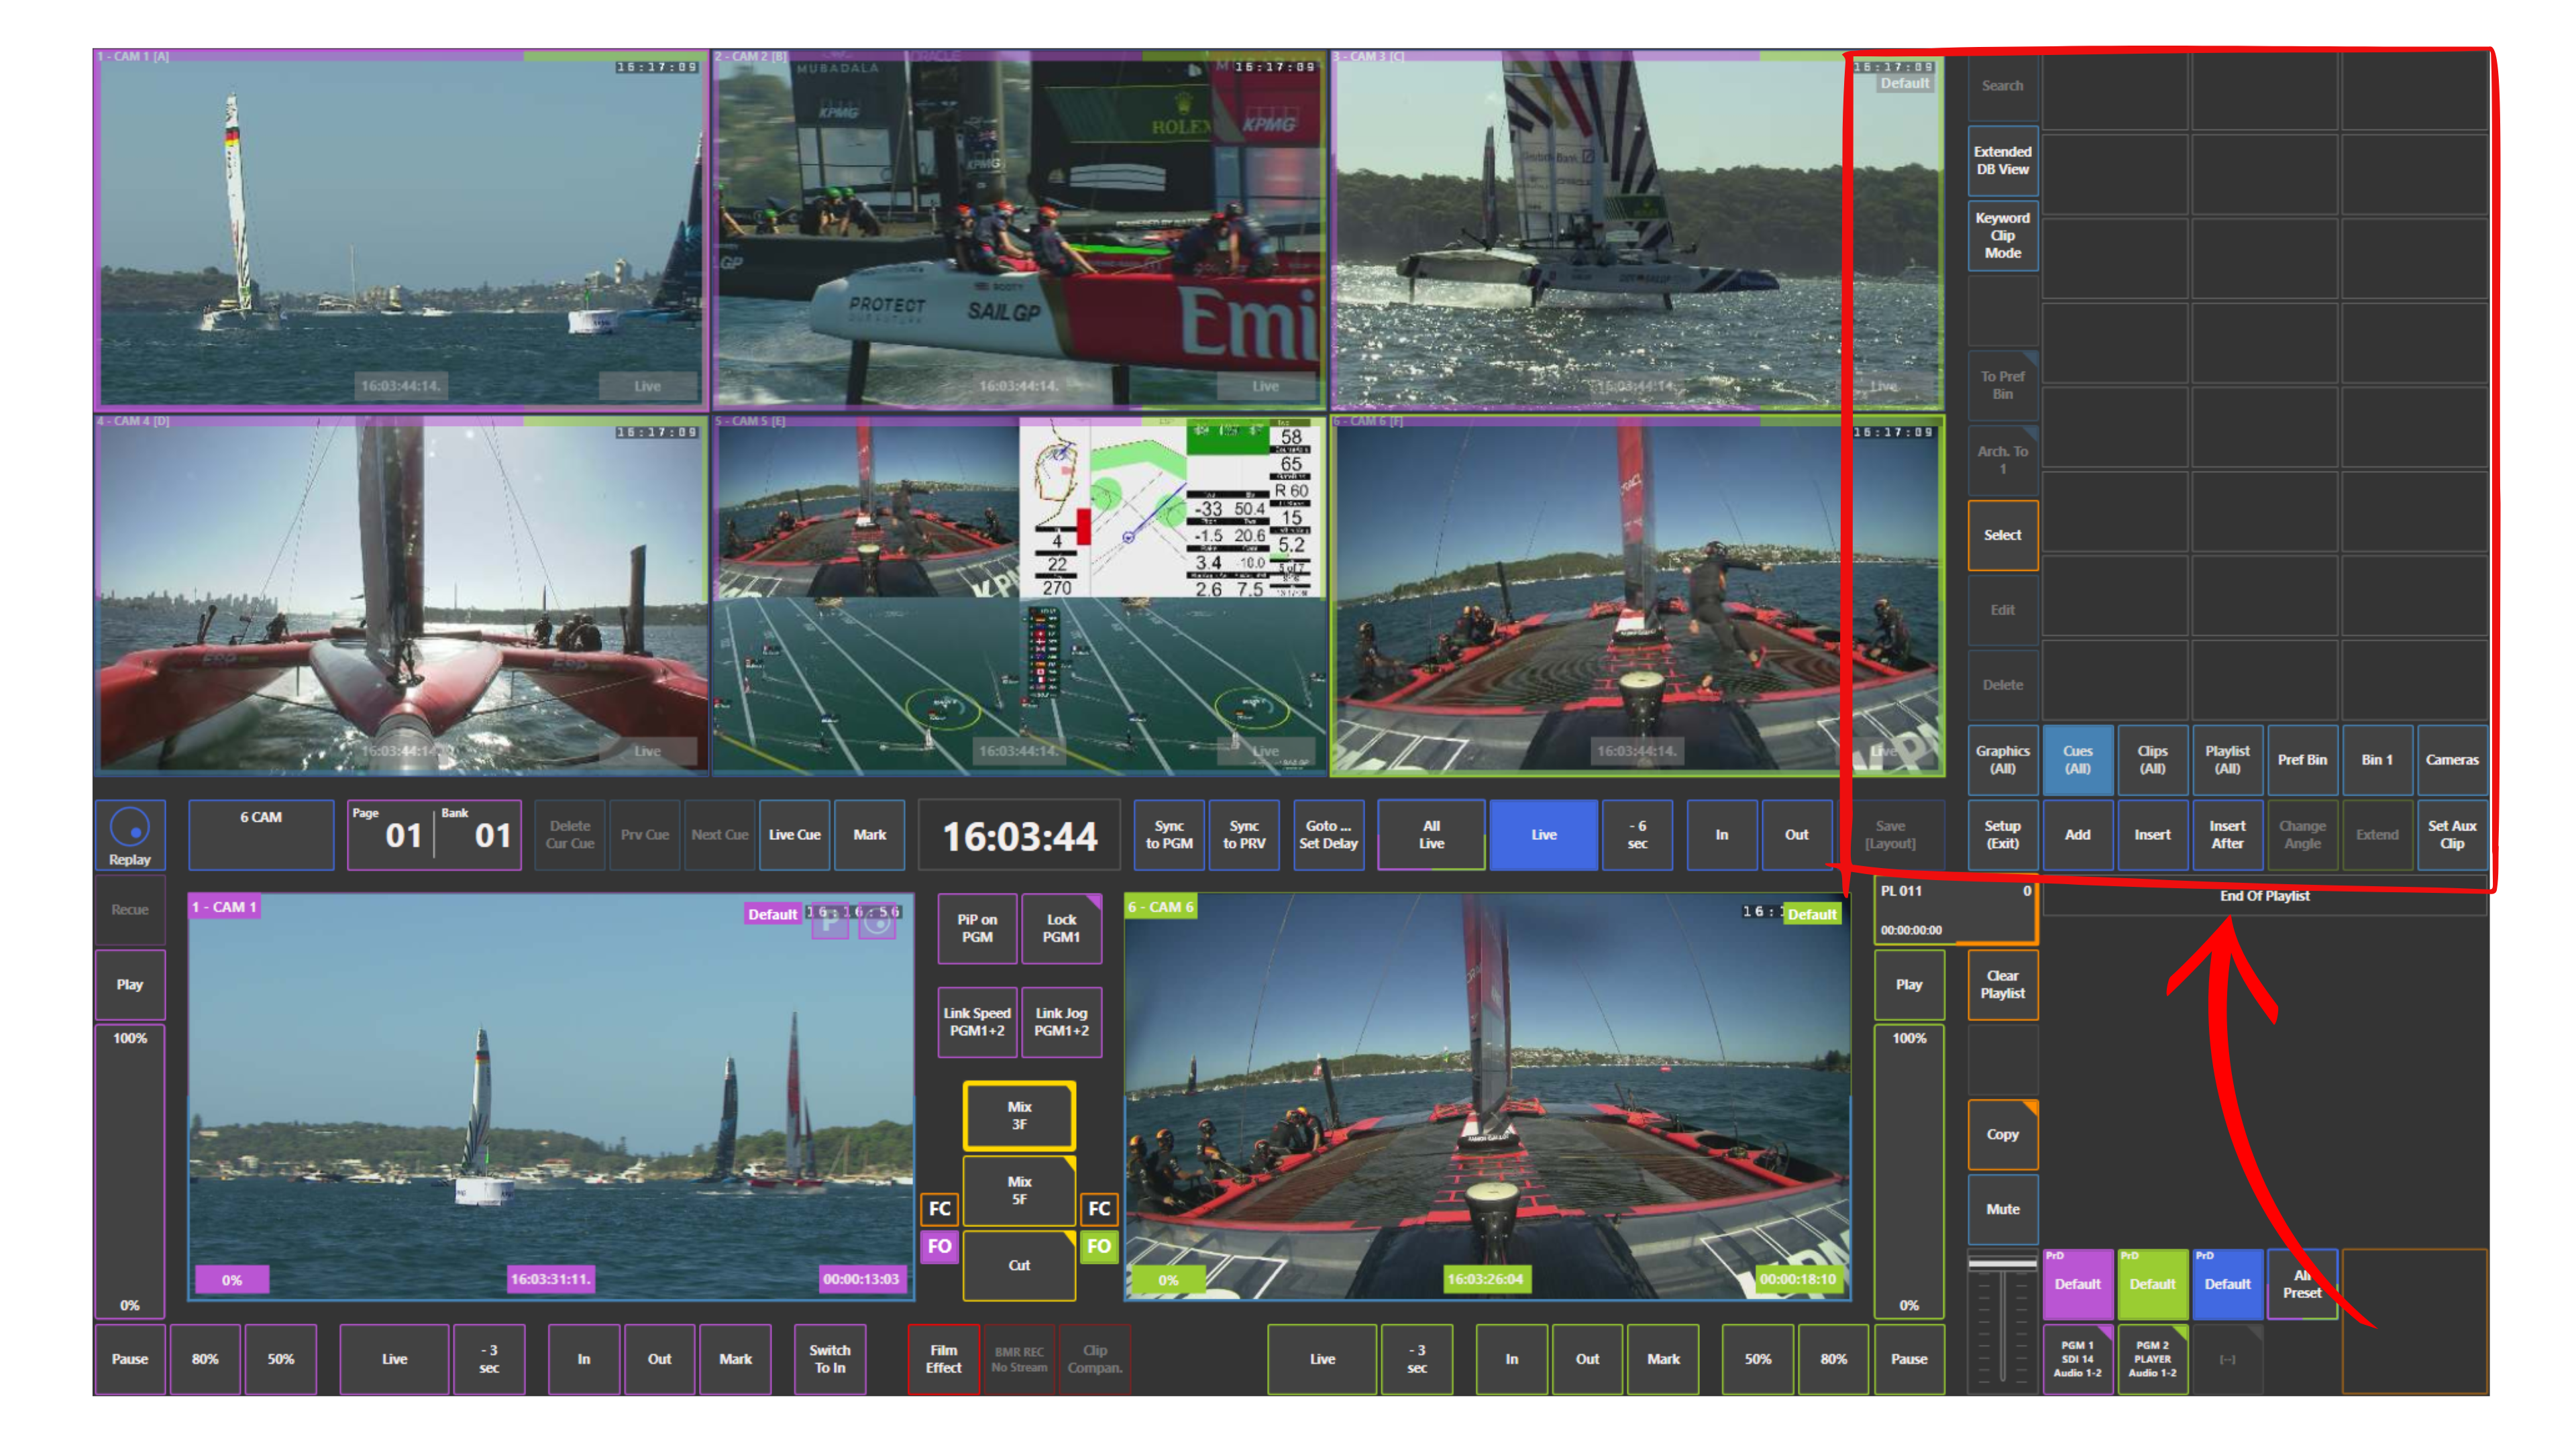Toggle the blue Live button in top row
The image size is (2576, 1449).
1543,835
